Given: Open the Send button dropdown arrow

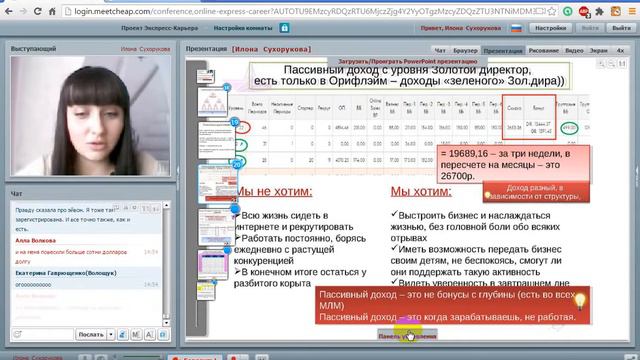Looking at the screenshot, I should [x=111, y=335].
